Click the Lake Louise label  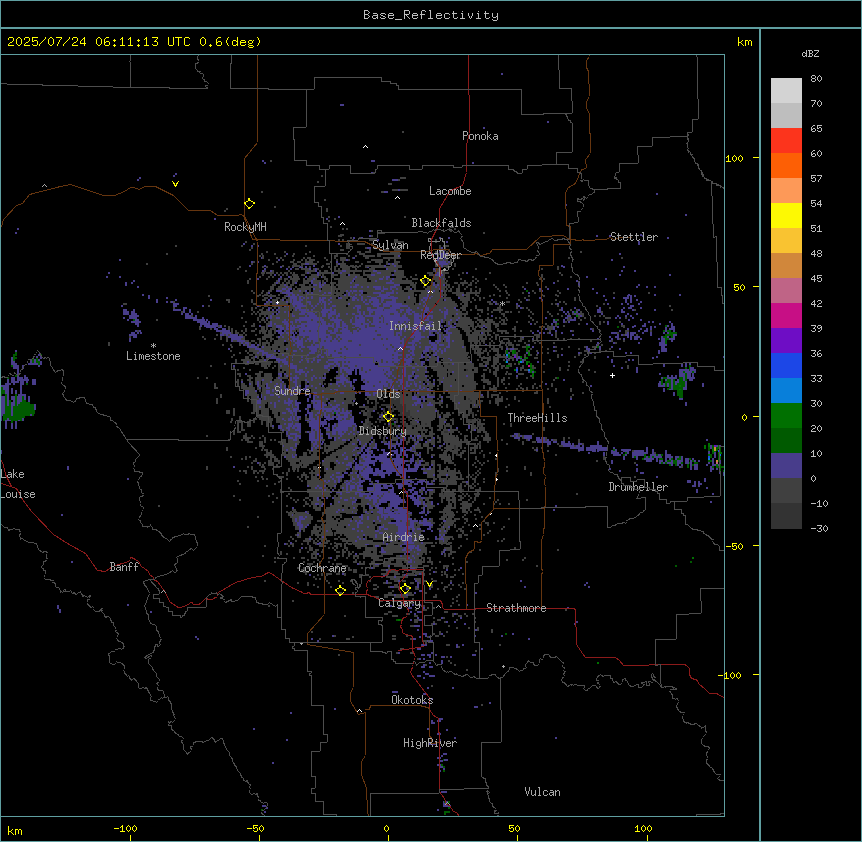18,484
